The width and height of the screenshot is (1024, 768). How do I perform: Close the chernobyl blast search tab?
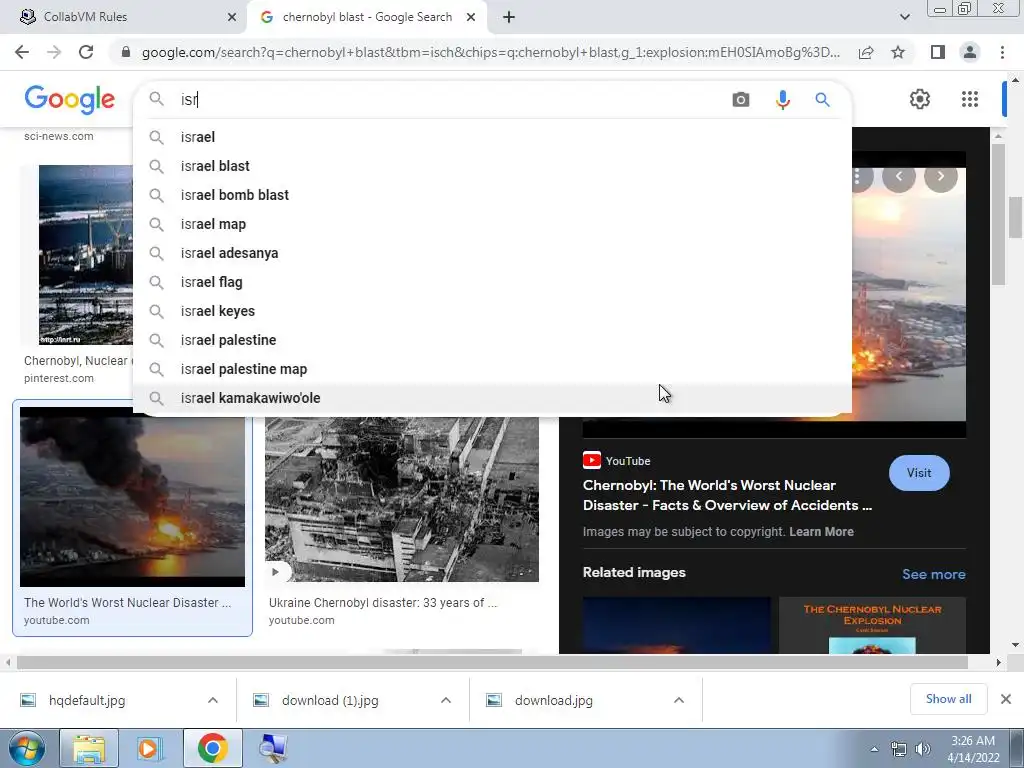pyautogui.click(x=471, y=18)
